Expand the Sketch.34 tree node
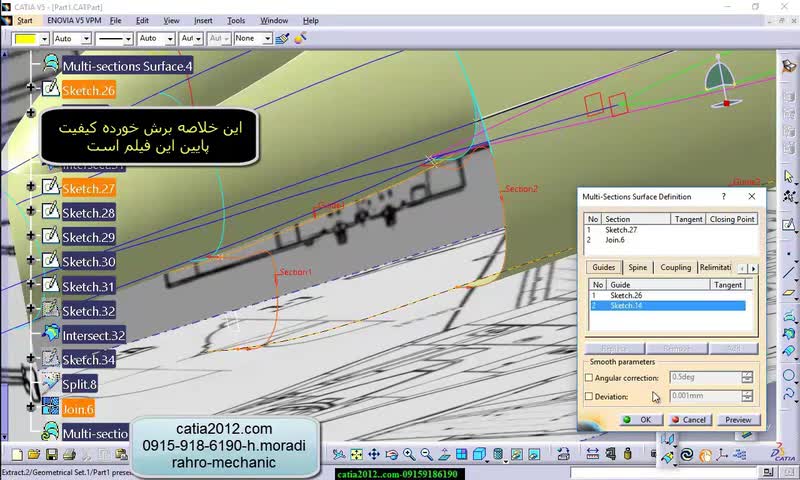Image resolution: width=800 pixels, height=480 pixels. 31,358
